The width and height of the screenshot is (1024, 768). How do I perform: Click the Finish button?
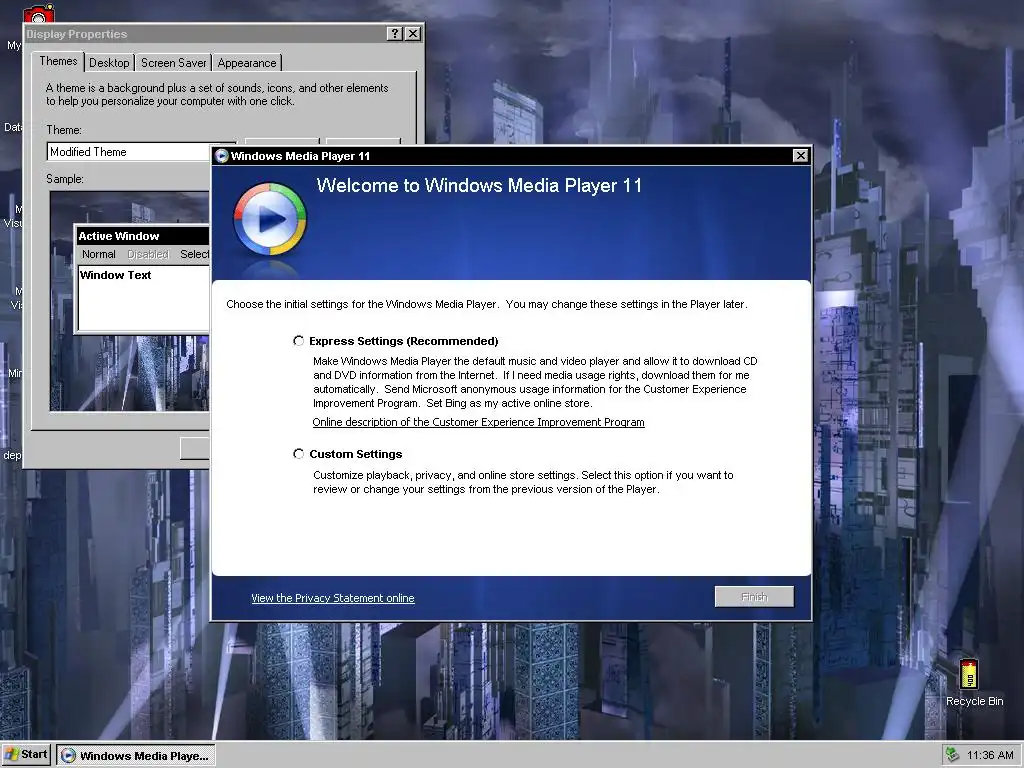pyautogui.click(x=754, y=597)
